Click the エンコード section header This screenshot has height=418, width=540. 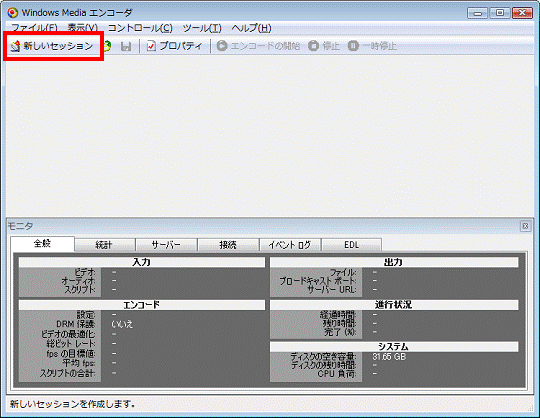142,305
